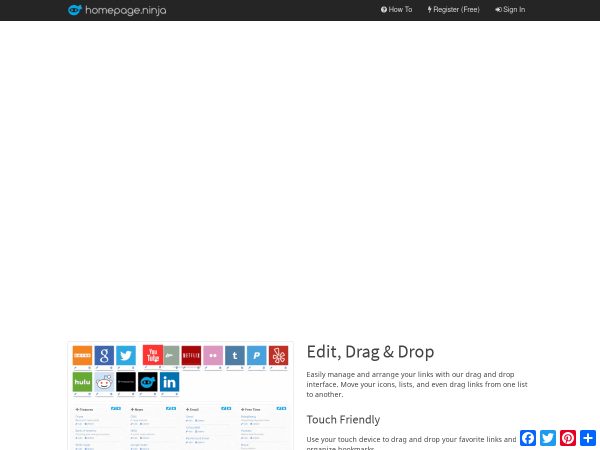The width and height of the screenshot is (600, 450).
Task: Share the page on Facebook
Action: tap(528, 438)
